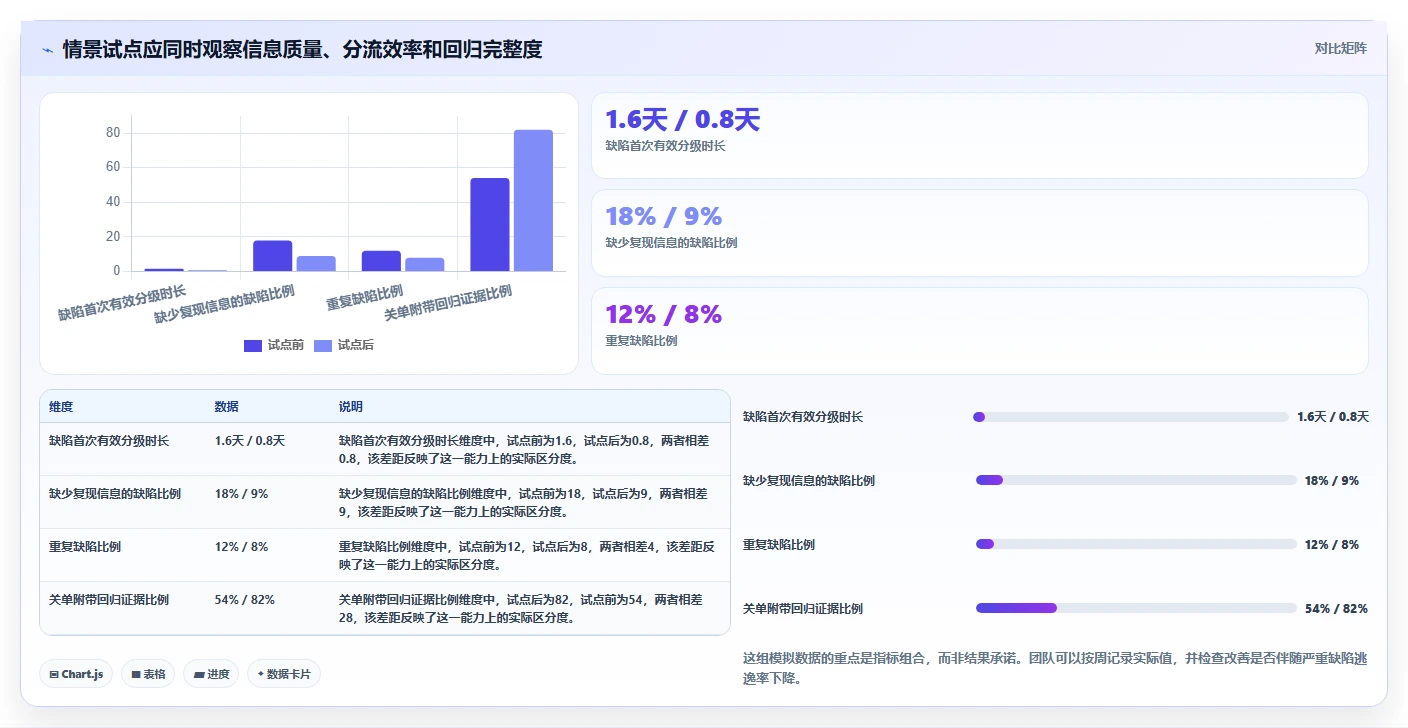Screen dimensions: 1408x728
Task: Click the progress bar for 缺少复现信息的缺陷比例
Action: (x=1136, y=480)
